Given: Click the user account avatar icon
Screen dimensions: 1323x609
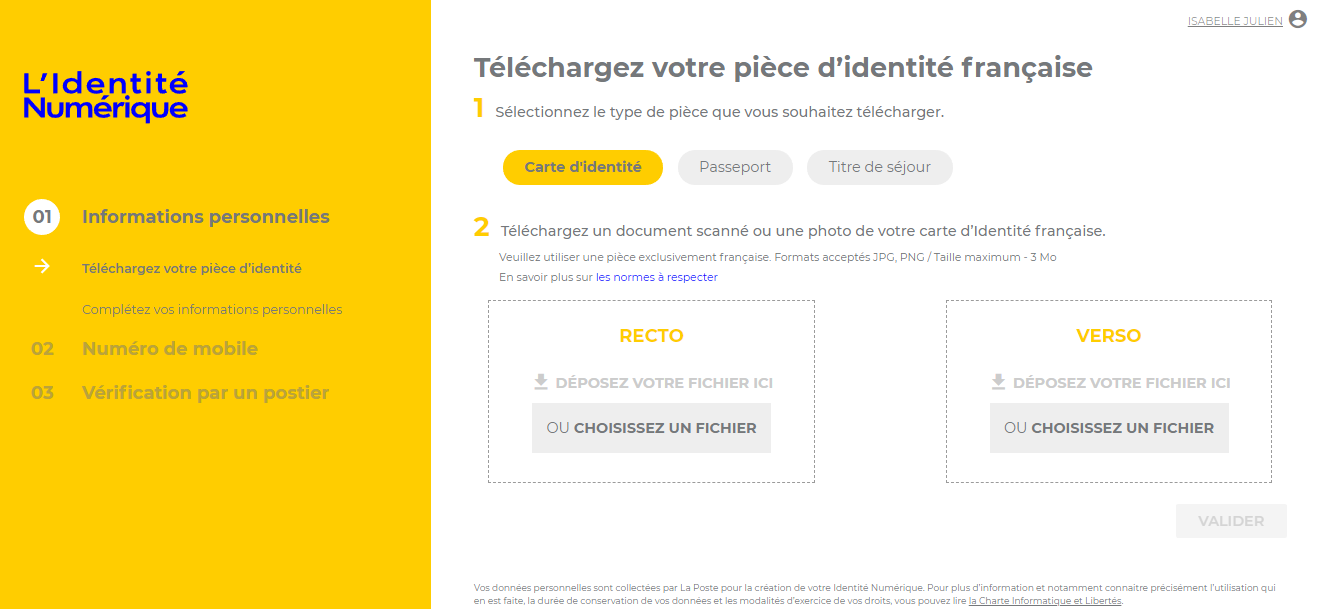Looking at the screenshot, I should [1298, 19].
